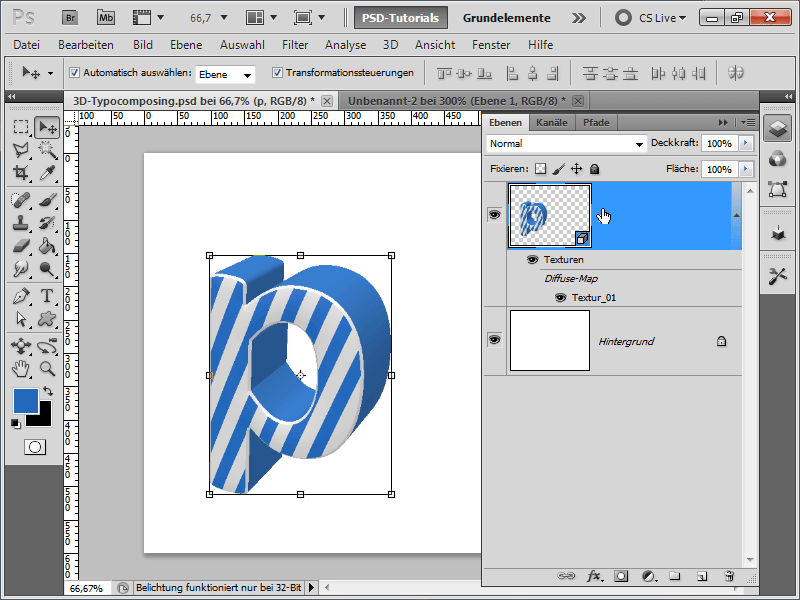This screenshot has width=800, height=600.
Task: Select the PSD-Tutorials workspace
Action: pyautogui.click(x=401, y=18)
